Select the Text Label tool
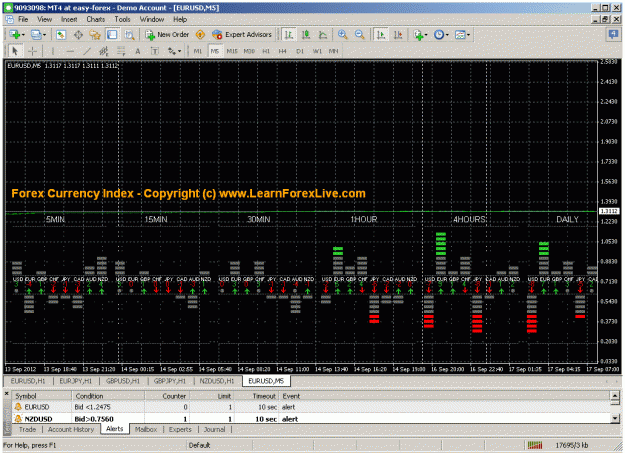Screen dimensions: 625x453 coord(155,51)
